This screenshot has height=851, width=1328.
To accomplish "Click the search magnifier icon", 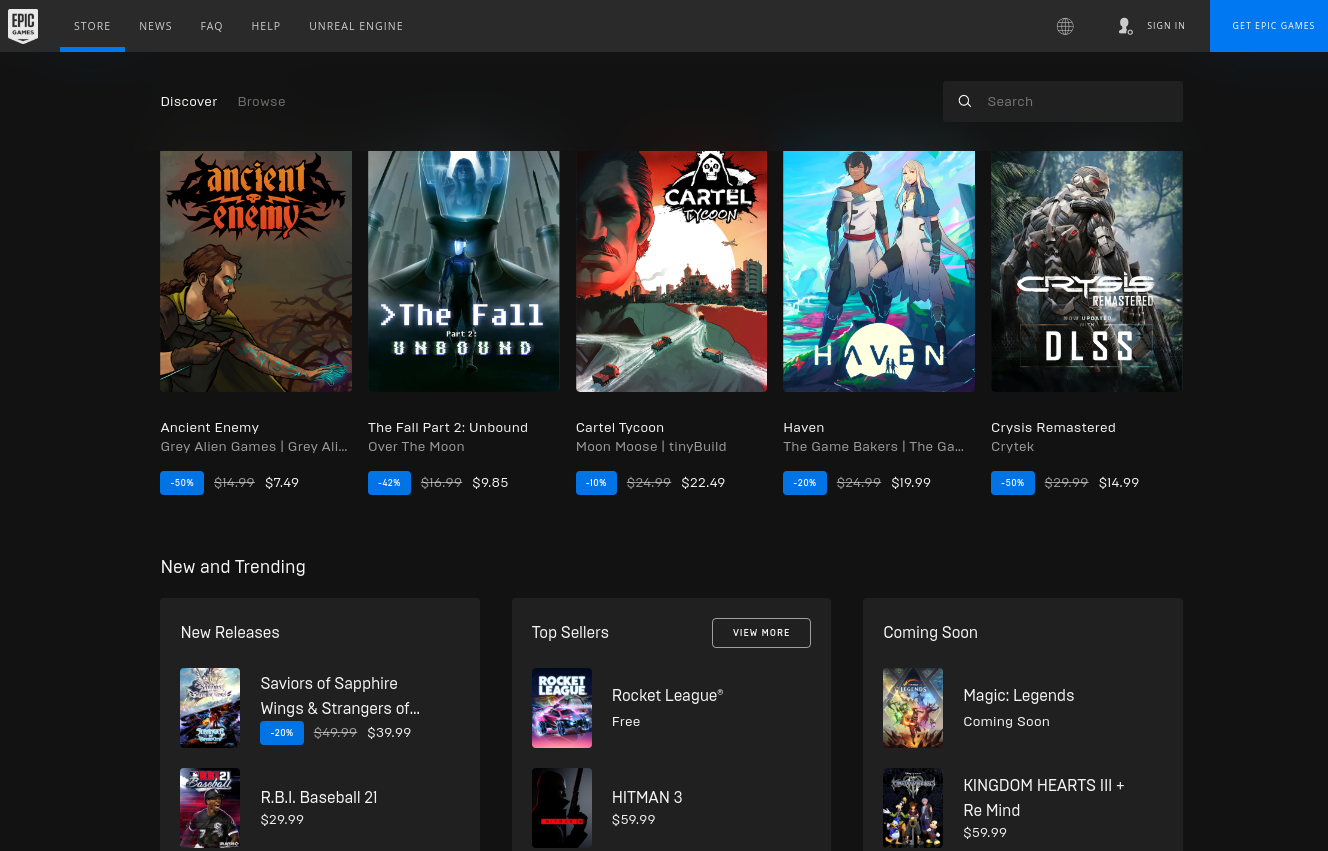I will tap(965, 101).
